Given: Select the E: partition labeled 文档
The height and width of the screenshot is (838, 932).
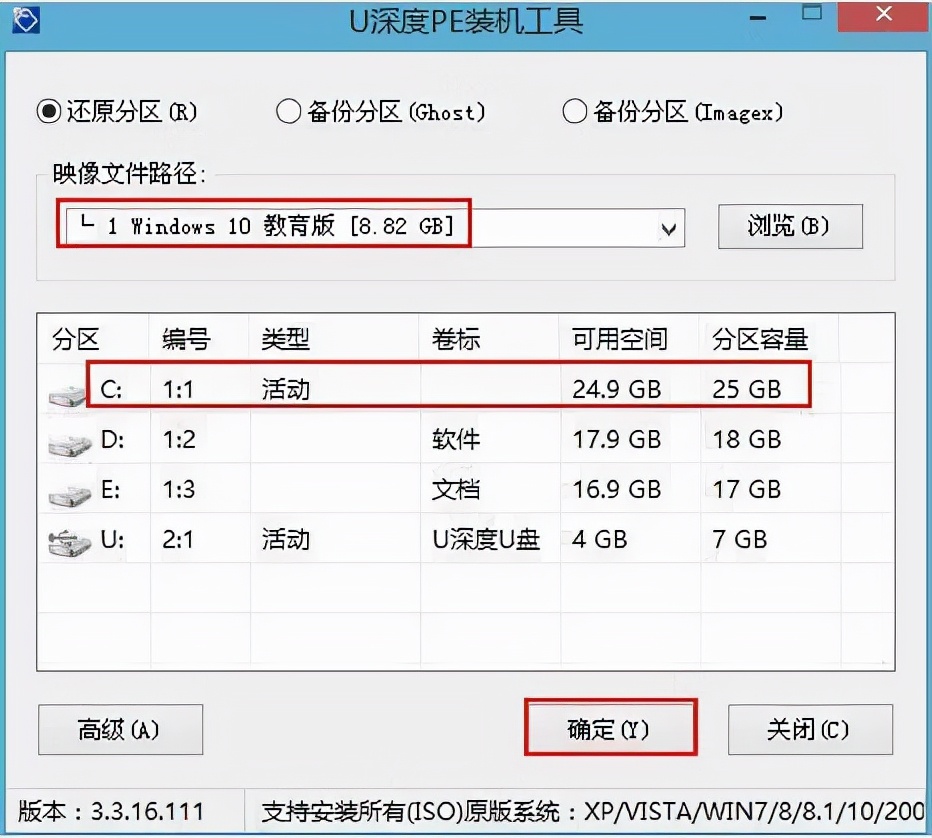Looking at the screenshot, I should click(400, 488).
